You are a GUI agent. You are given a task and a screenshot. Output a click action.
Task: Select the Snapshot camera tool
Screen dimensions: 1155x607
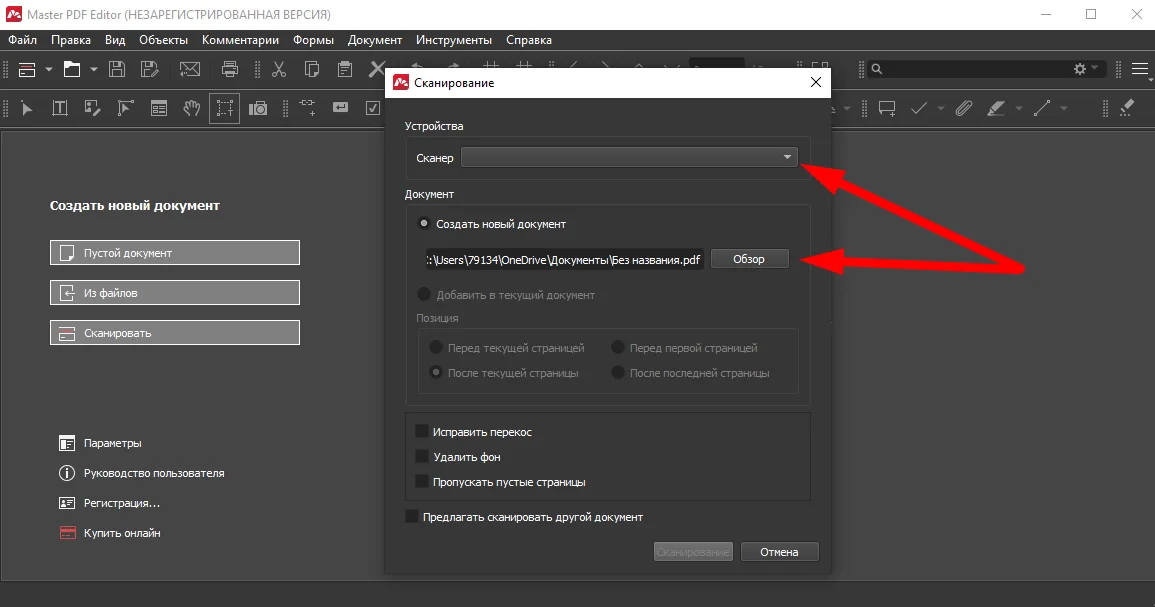[258, 108]
